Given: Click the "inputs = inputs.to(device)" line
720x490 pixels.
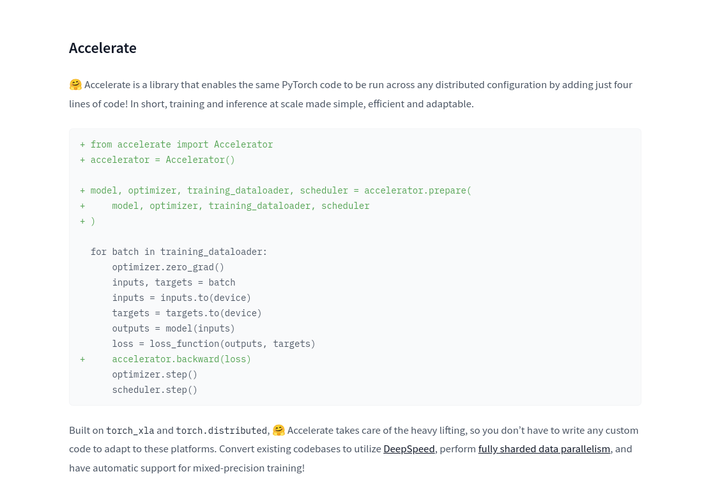Looking at the screenshot, I should pyautogui.click(x=181, y=298).
